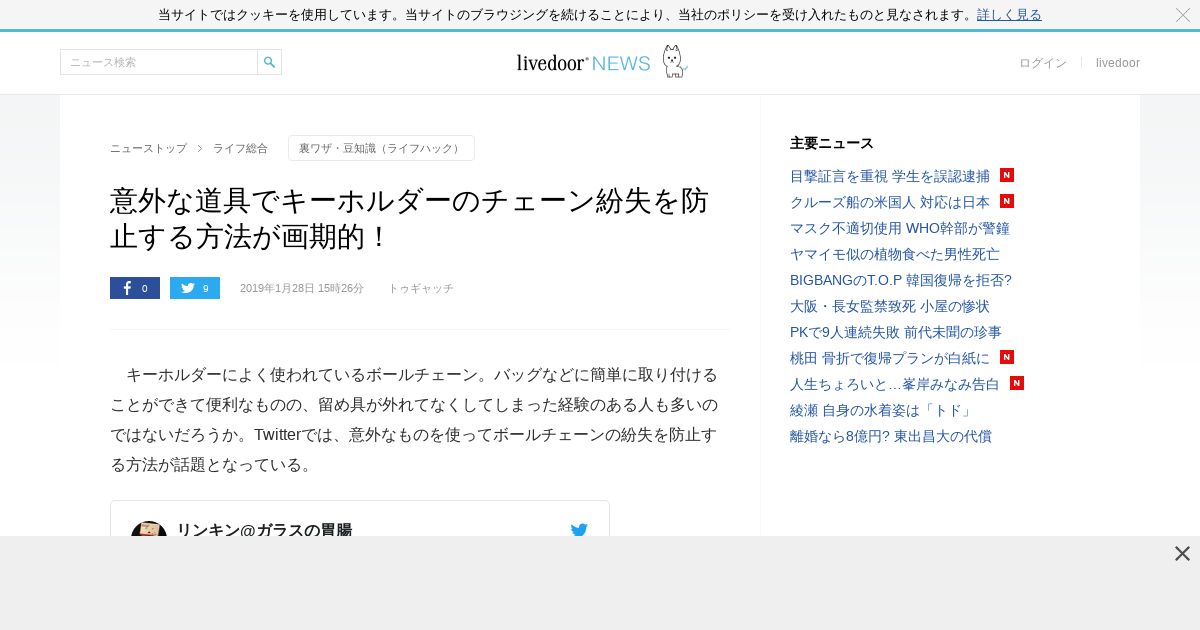Screen dimensions: 1200x630
Task: Open 離婚なら8億円? 東出昌大の代償 headline
Action: click(x=891, y=436)
